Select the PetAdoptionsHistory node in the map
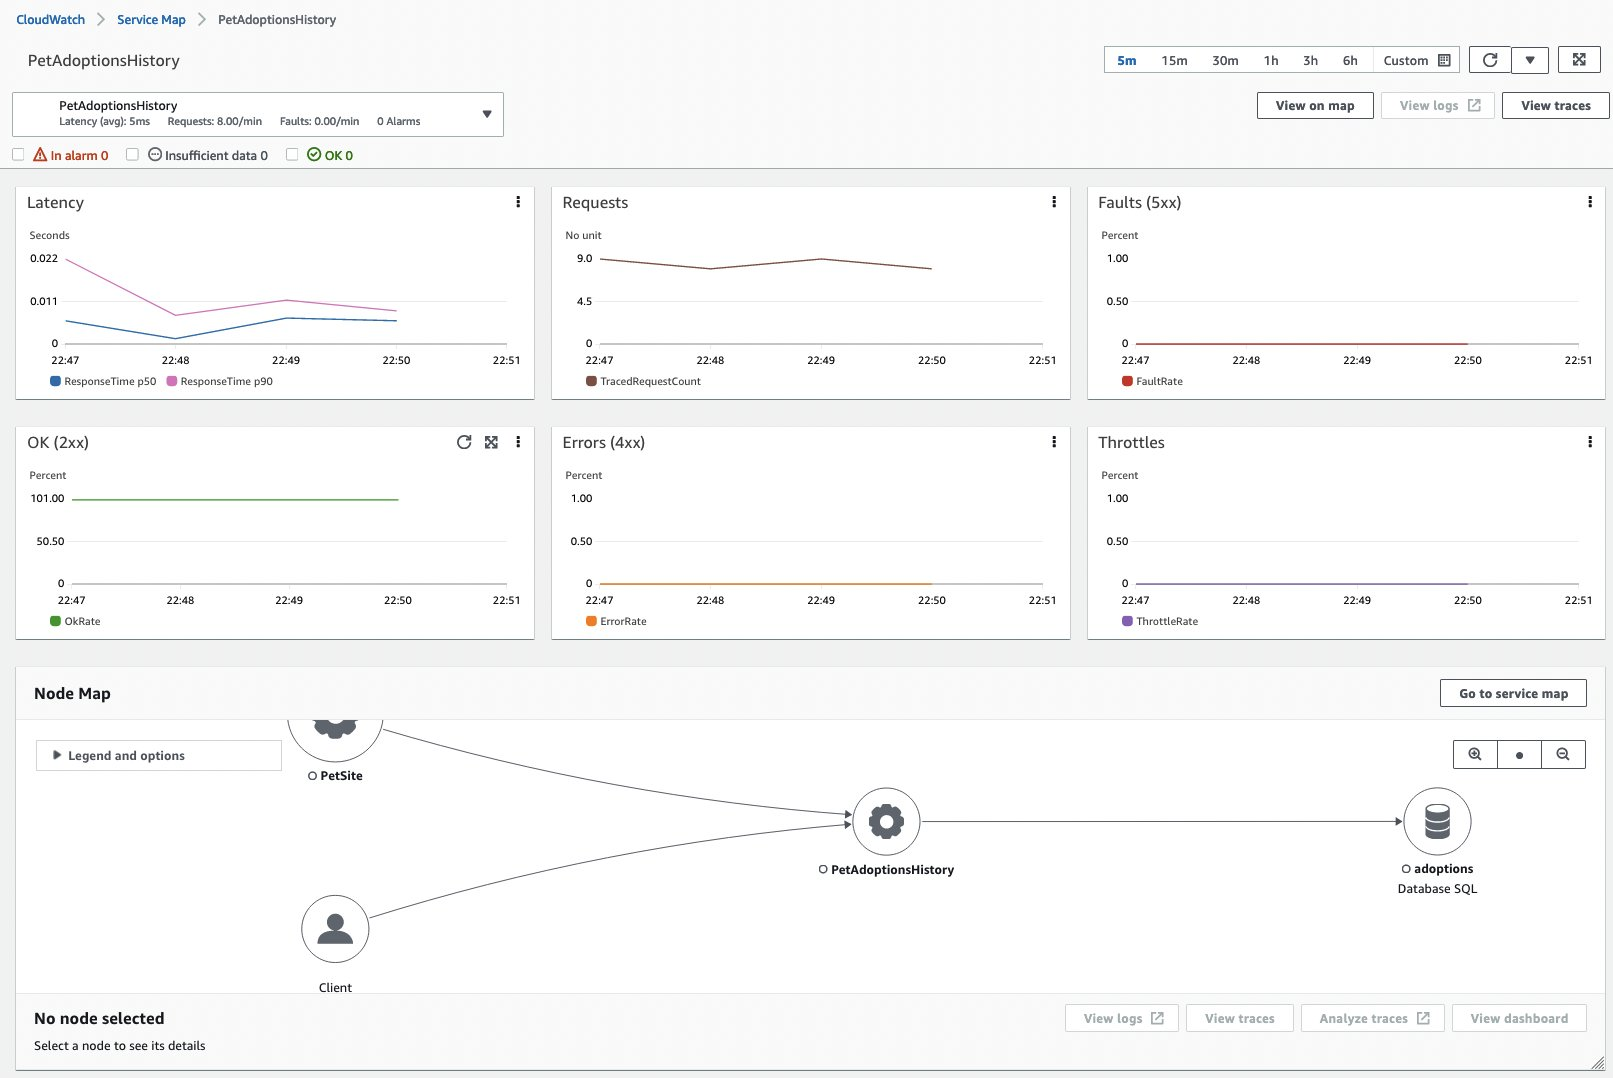The image size is (1613, 1078). click(x=884, y=822)
